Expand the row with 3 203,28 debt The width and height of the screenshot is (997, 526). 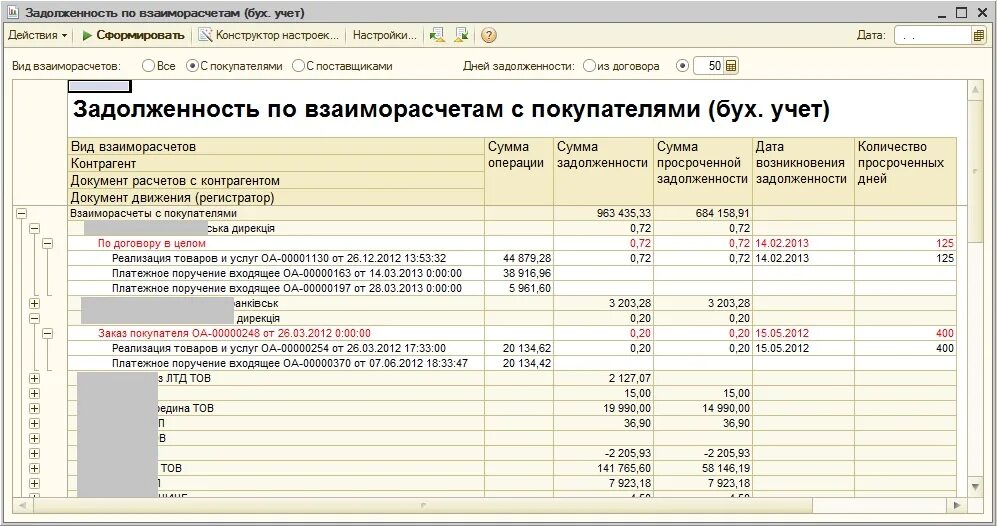coord(34,303)
